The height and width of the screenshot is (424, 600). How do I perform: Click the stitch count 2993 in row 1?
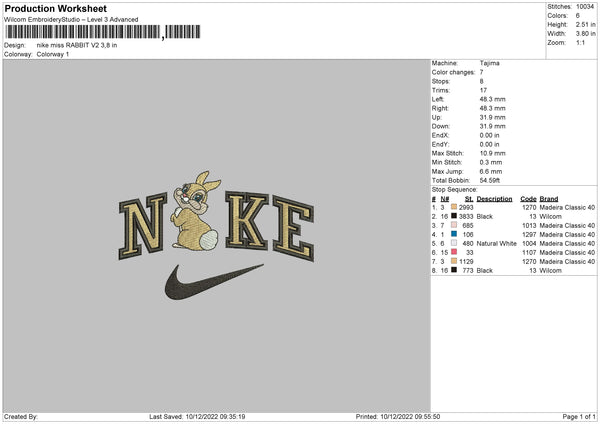(x=466, y=207)
